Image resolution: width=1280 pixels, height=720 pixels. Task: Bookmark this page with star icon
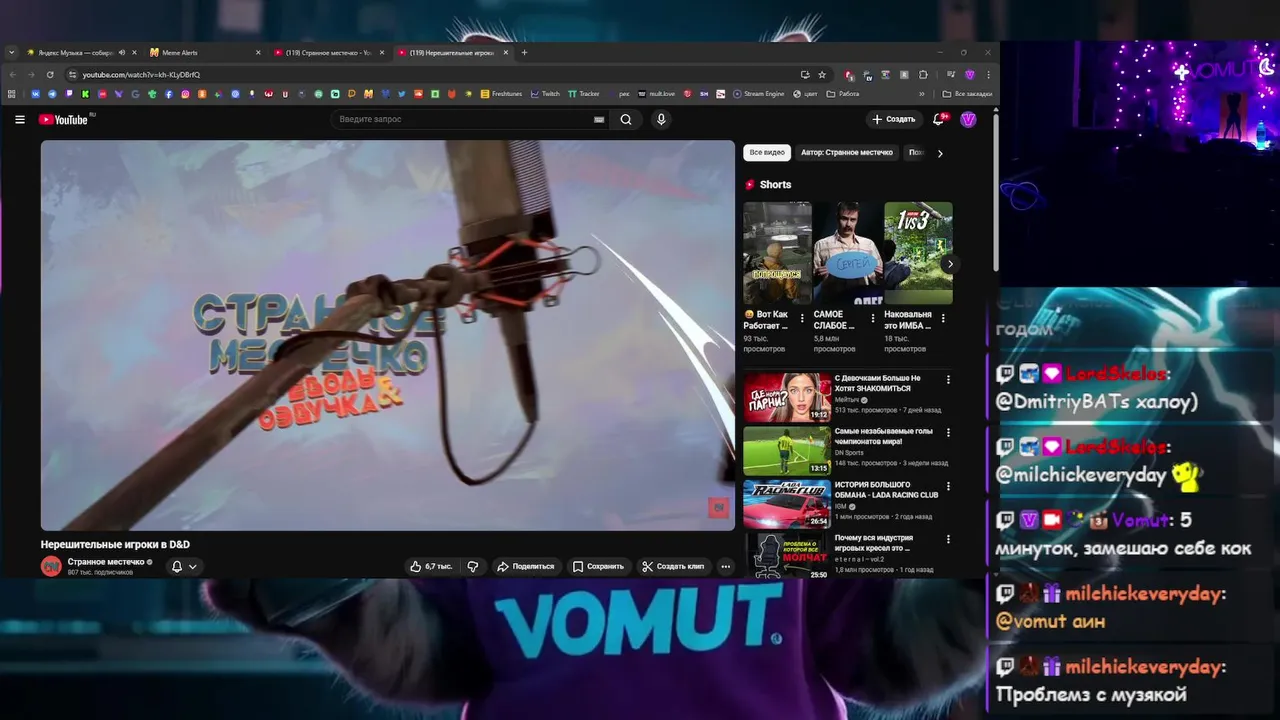[x=822, y=74]
